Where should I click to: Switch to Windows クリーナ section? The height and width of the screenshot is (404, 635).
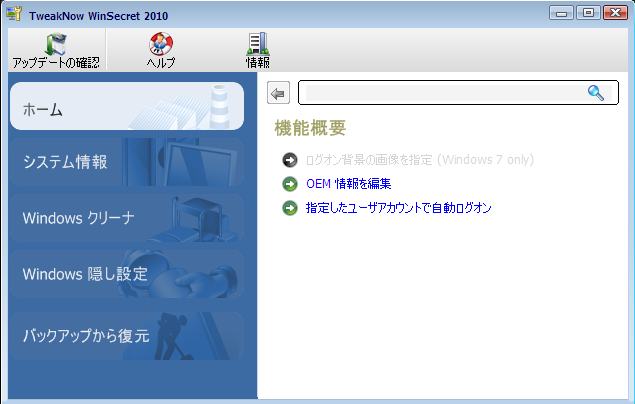[127, 218]
